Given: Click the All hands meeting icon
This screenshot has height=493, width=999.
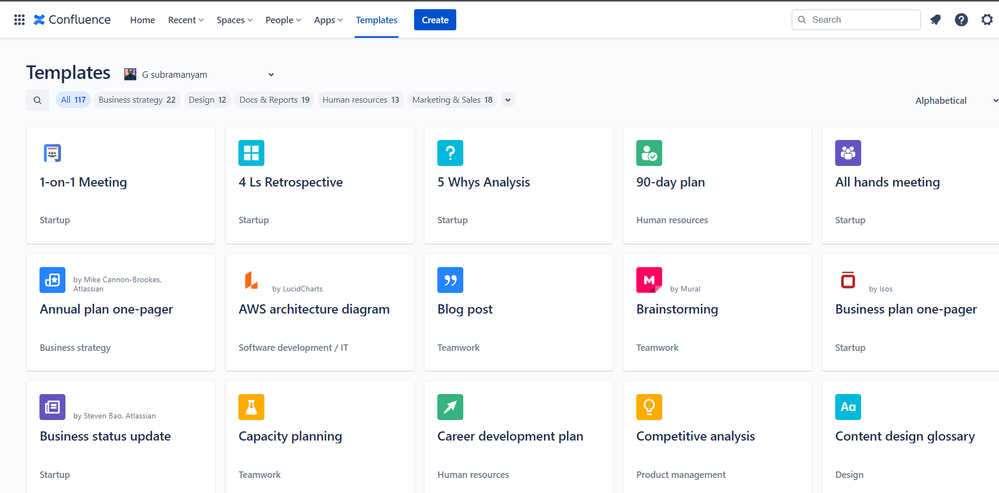Looking at the screenshot, I should coord(848,153).
